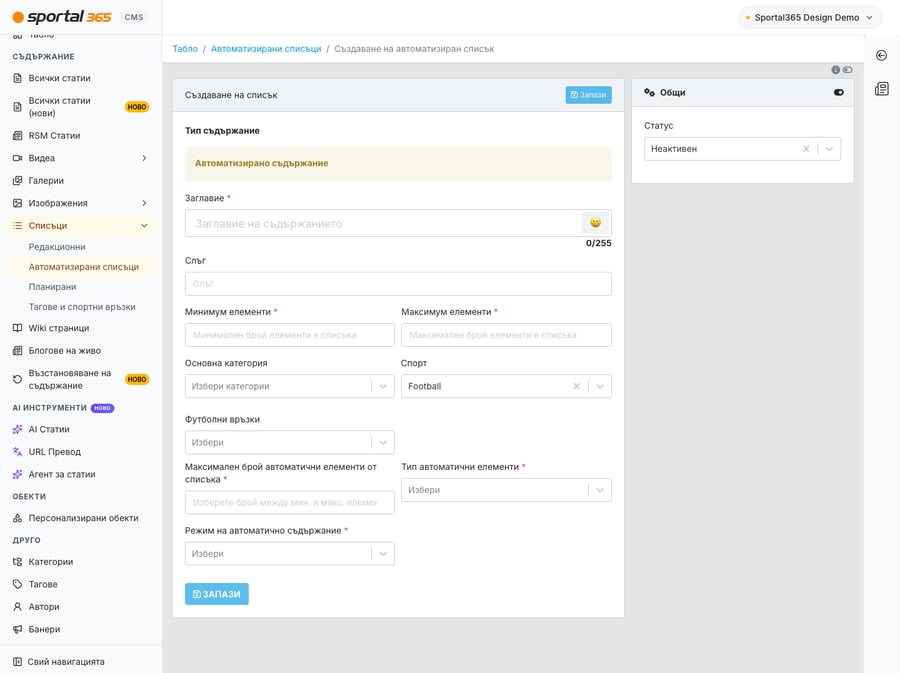Click the URL Превод translate icon
Image resolution: width=900 pixels, height=673 pixels.
click(17, 452)
